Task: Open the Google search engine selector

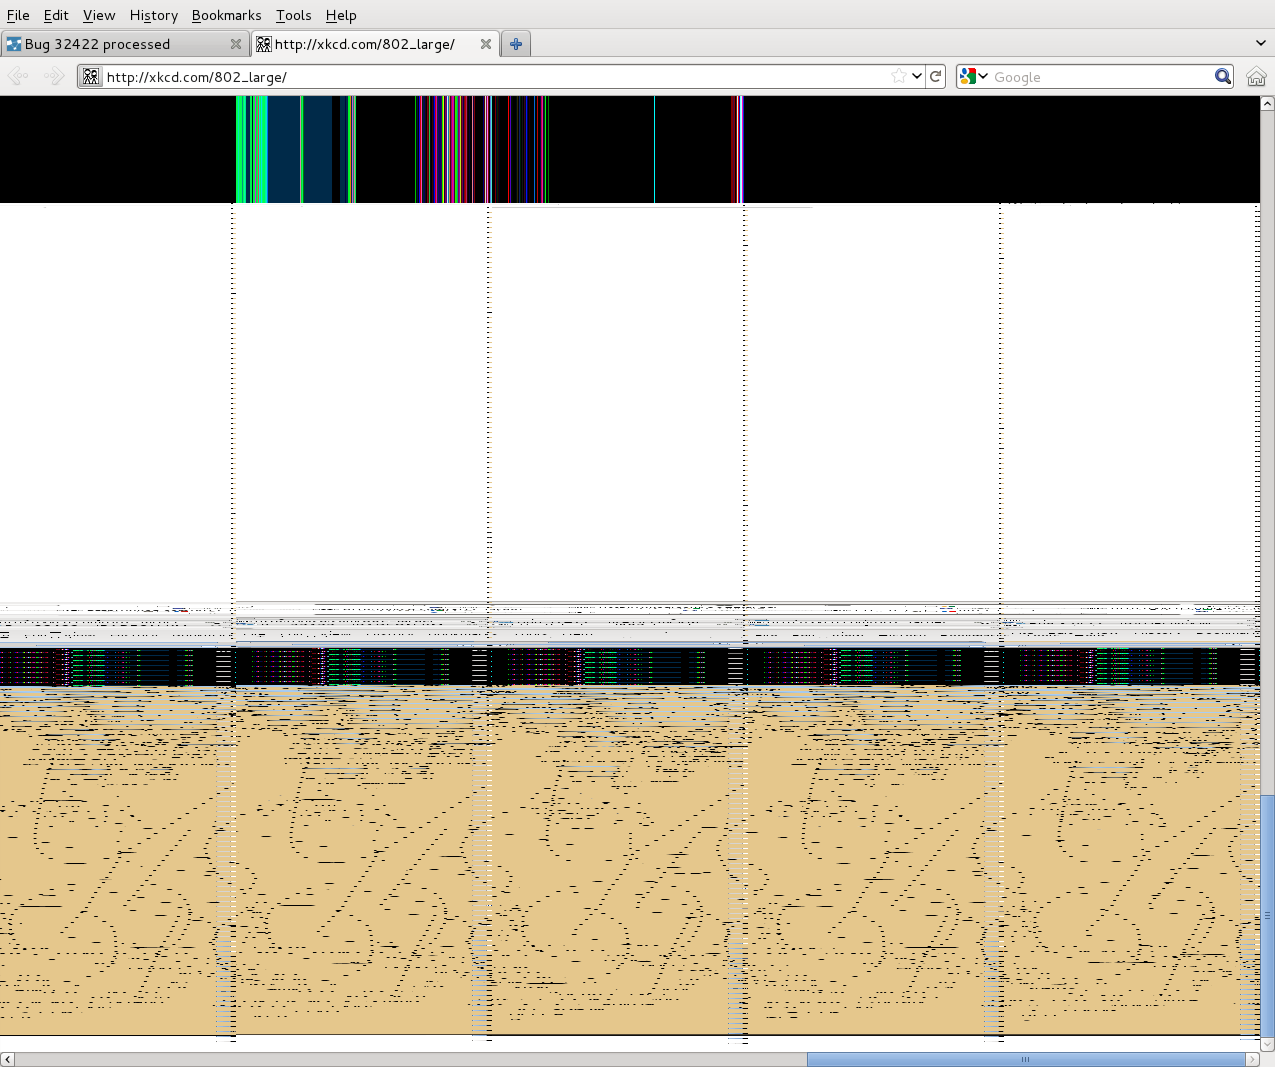Action: [973, 77]
